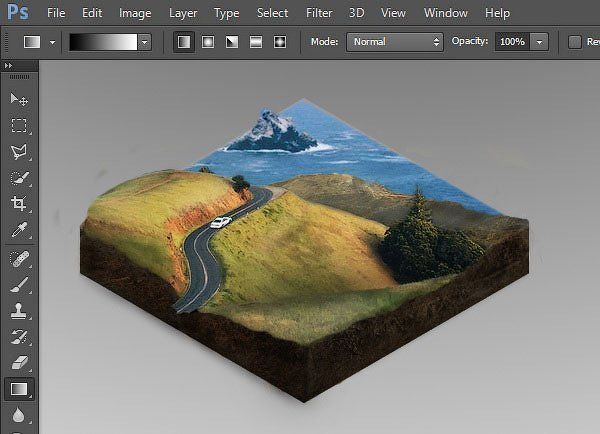
Task: Click the Opacity 100% input field
Action: 512,42
